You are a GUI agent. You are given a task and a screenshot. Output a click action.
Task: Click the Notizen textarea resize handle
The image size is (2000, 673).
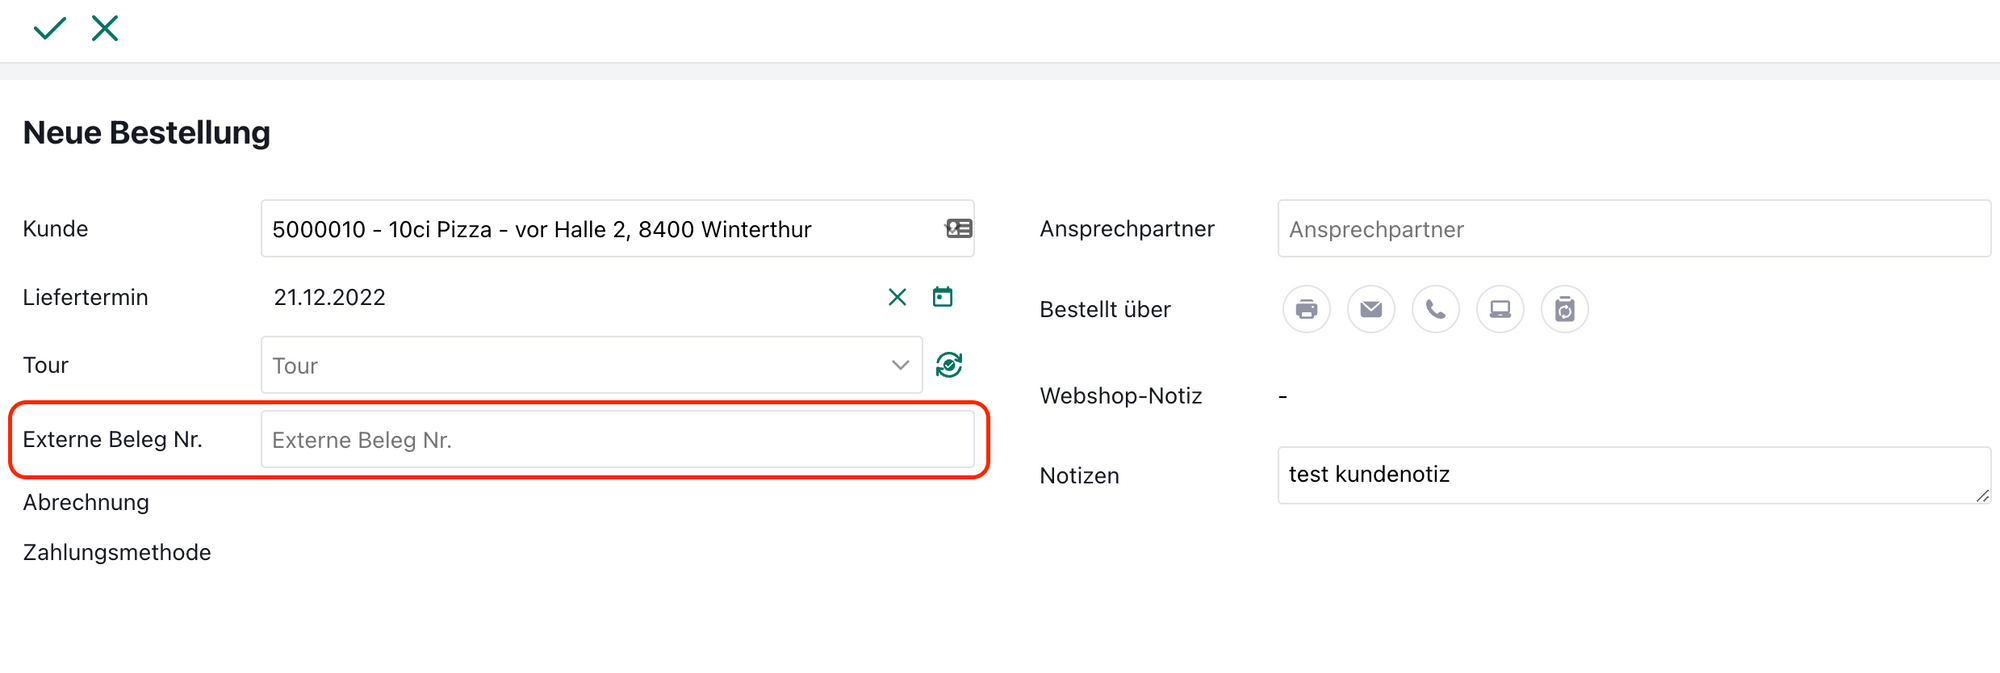(x=1982, y=496)
